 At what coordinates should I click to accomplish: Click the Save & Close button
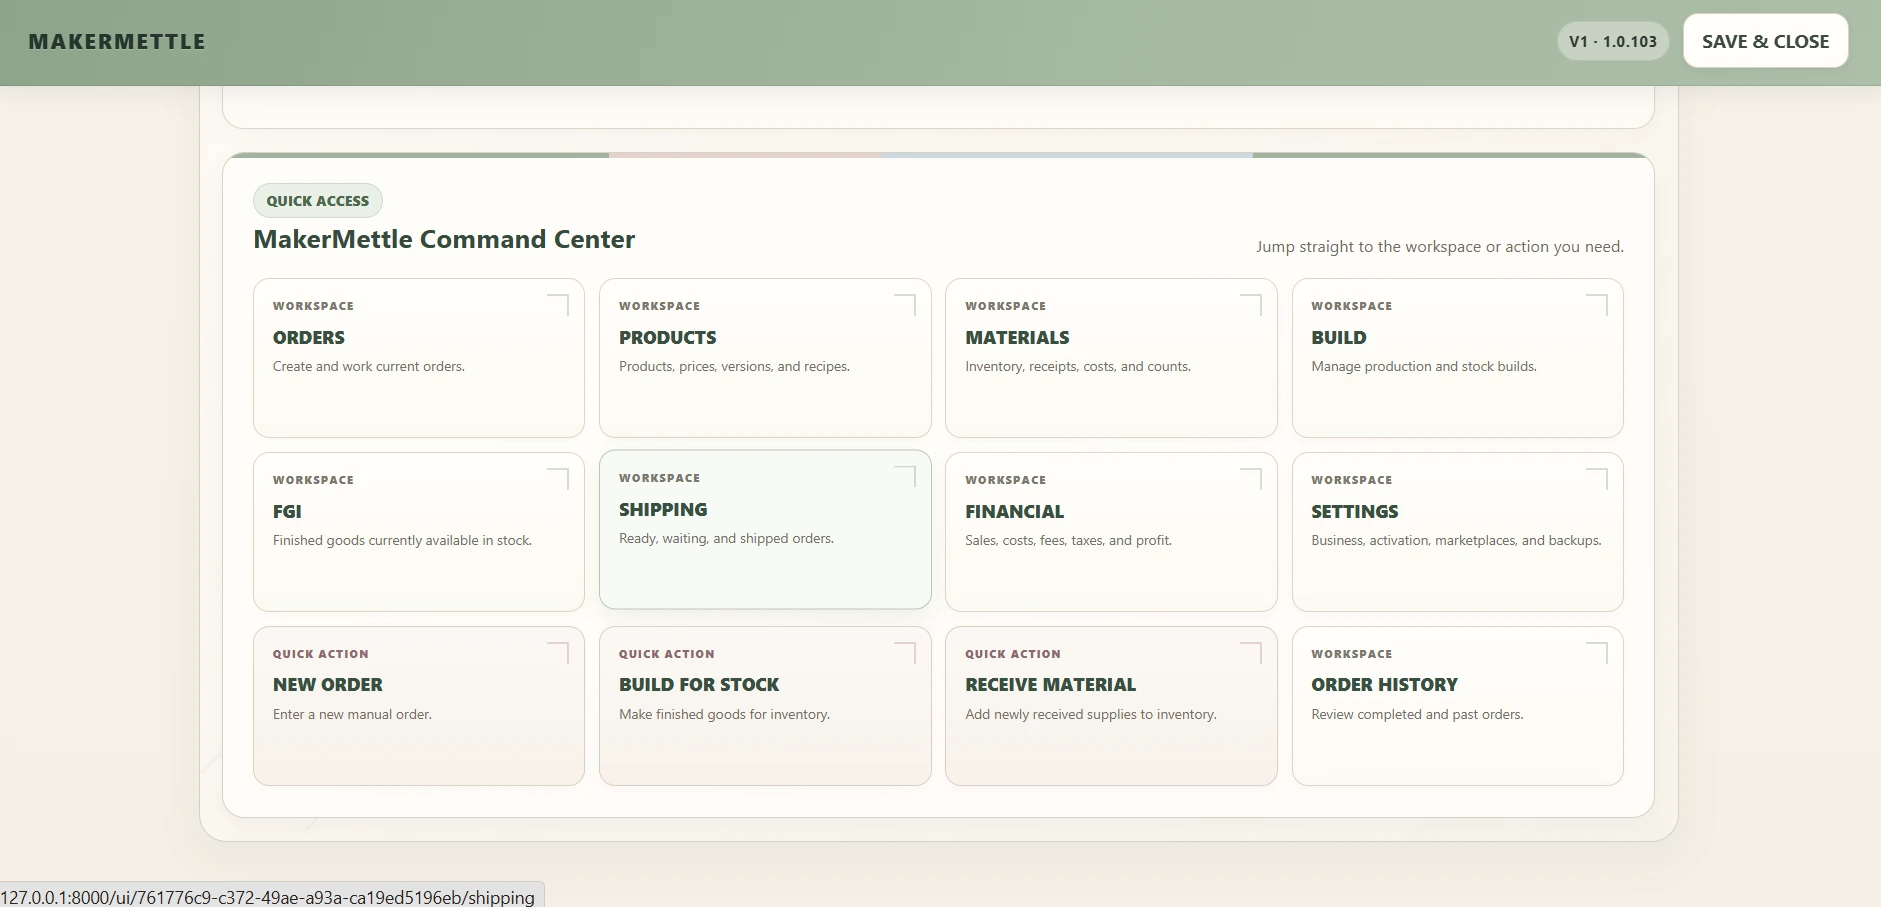[x=1765, y=41]
